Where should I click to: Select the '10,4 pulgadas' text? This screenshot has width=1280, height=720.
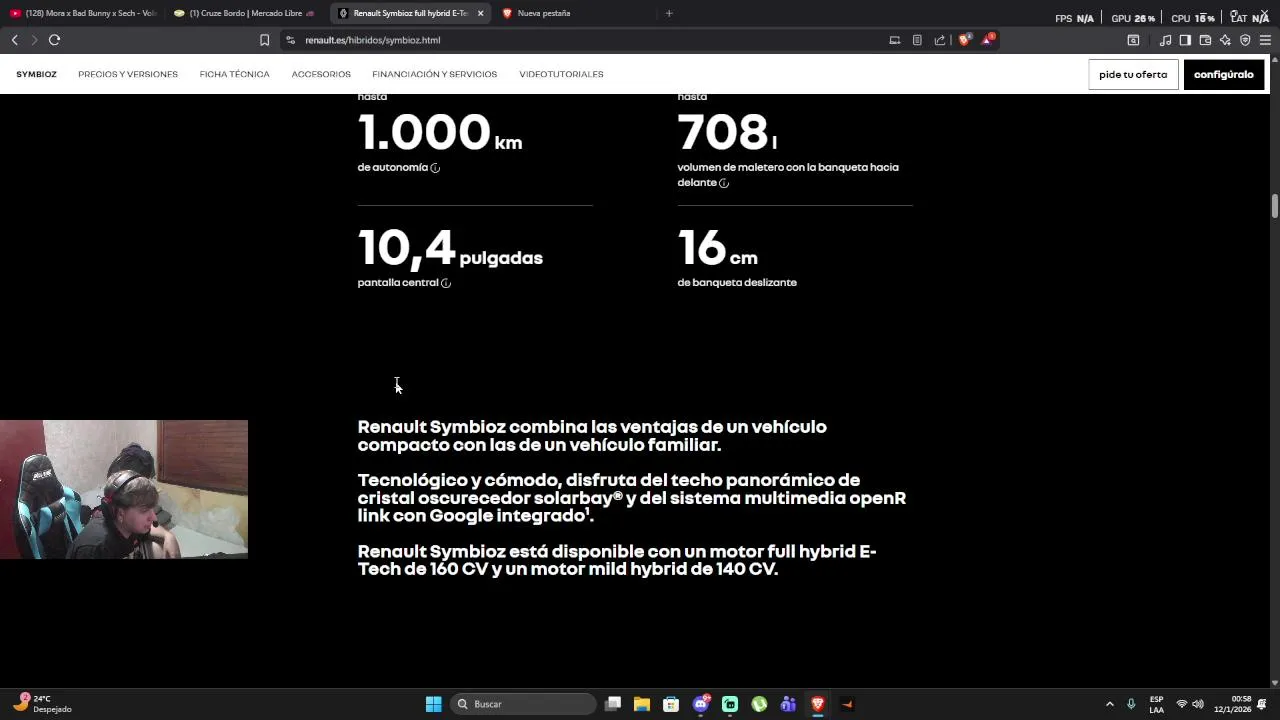(450, 249)
